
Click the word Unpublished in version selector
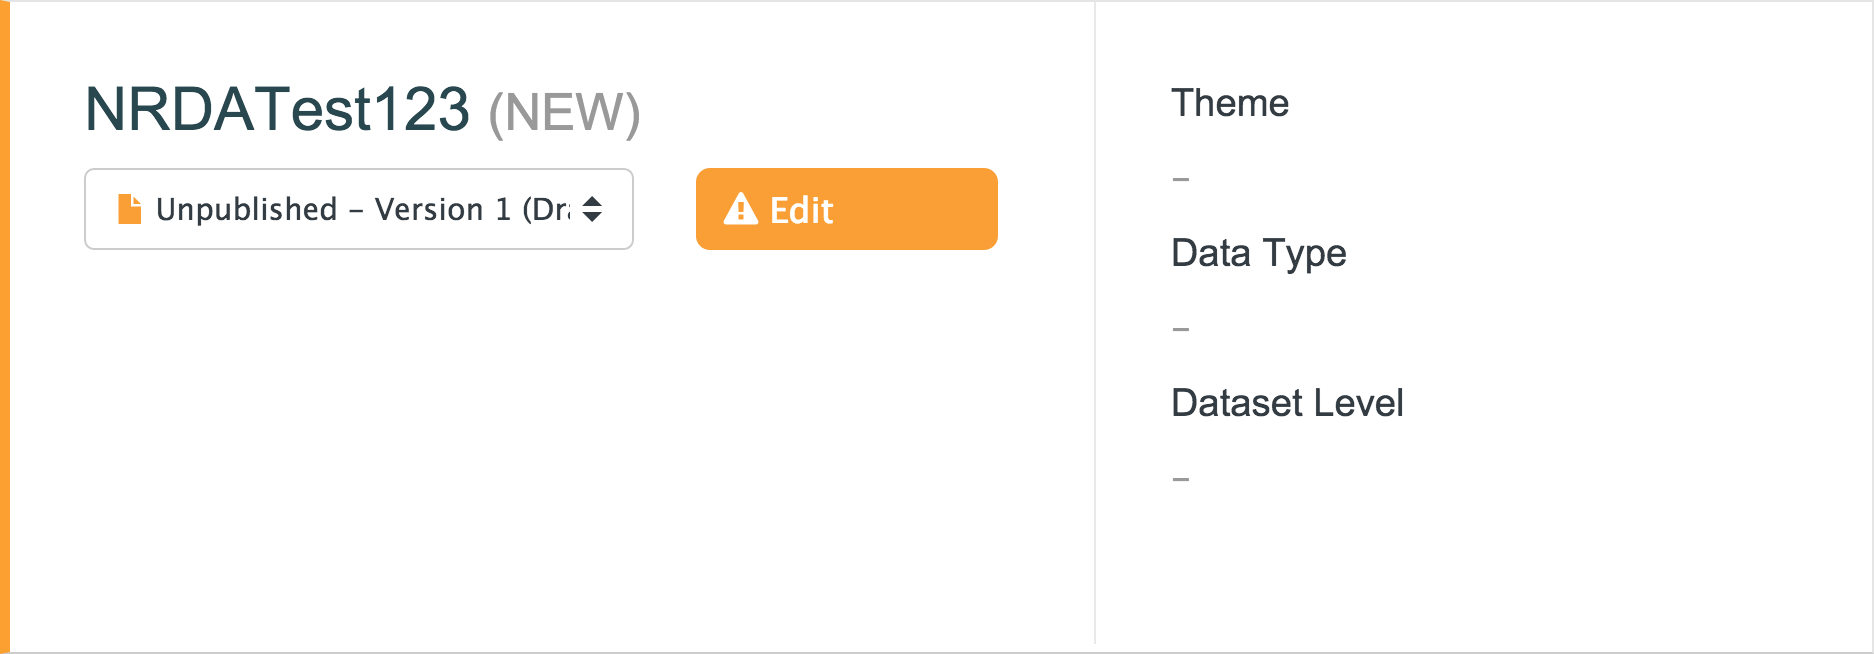tap(247, 209)
